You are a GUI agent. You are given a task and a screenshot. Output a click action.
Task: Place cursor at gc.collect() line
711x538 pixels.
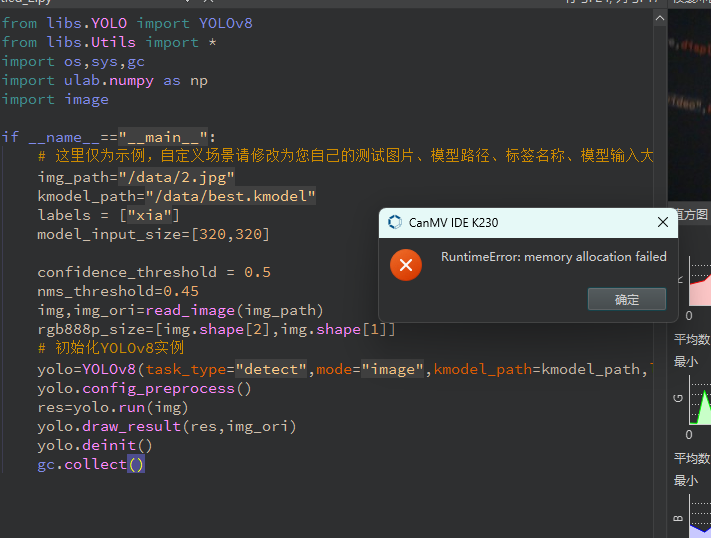91,464
